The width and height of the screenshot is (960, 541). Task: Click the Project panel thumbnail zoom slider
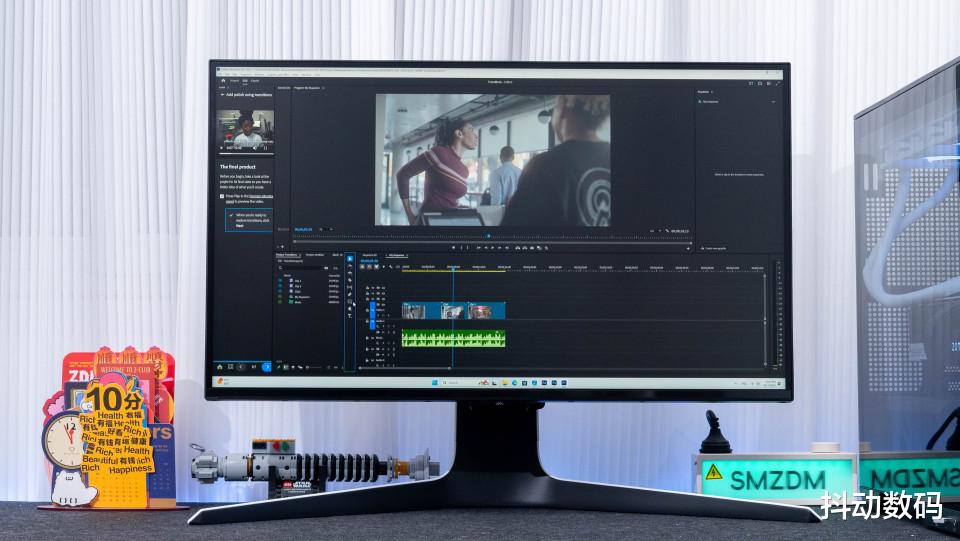[x=314, y=367]
